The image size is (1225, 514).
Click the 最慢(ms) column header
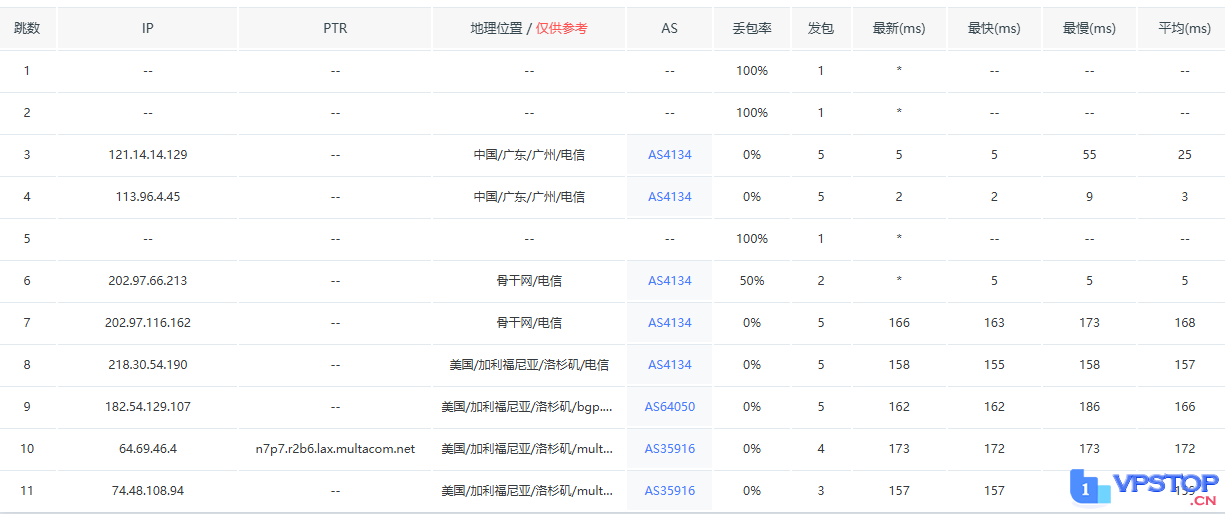[1089, 29]
